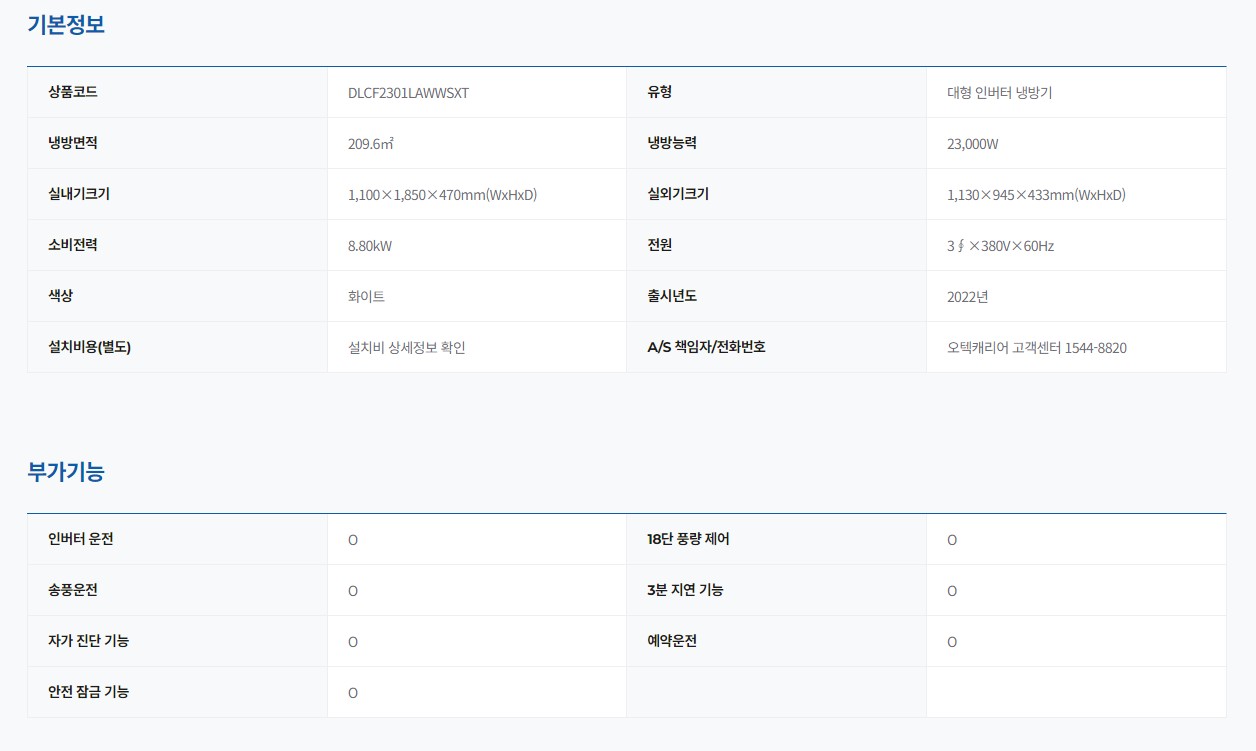Click the 출시년도 label
The width and height of the screenshot is (1256, 751).
click(x=672, y=296)
